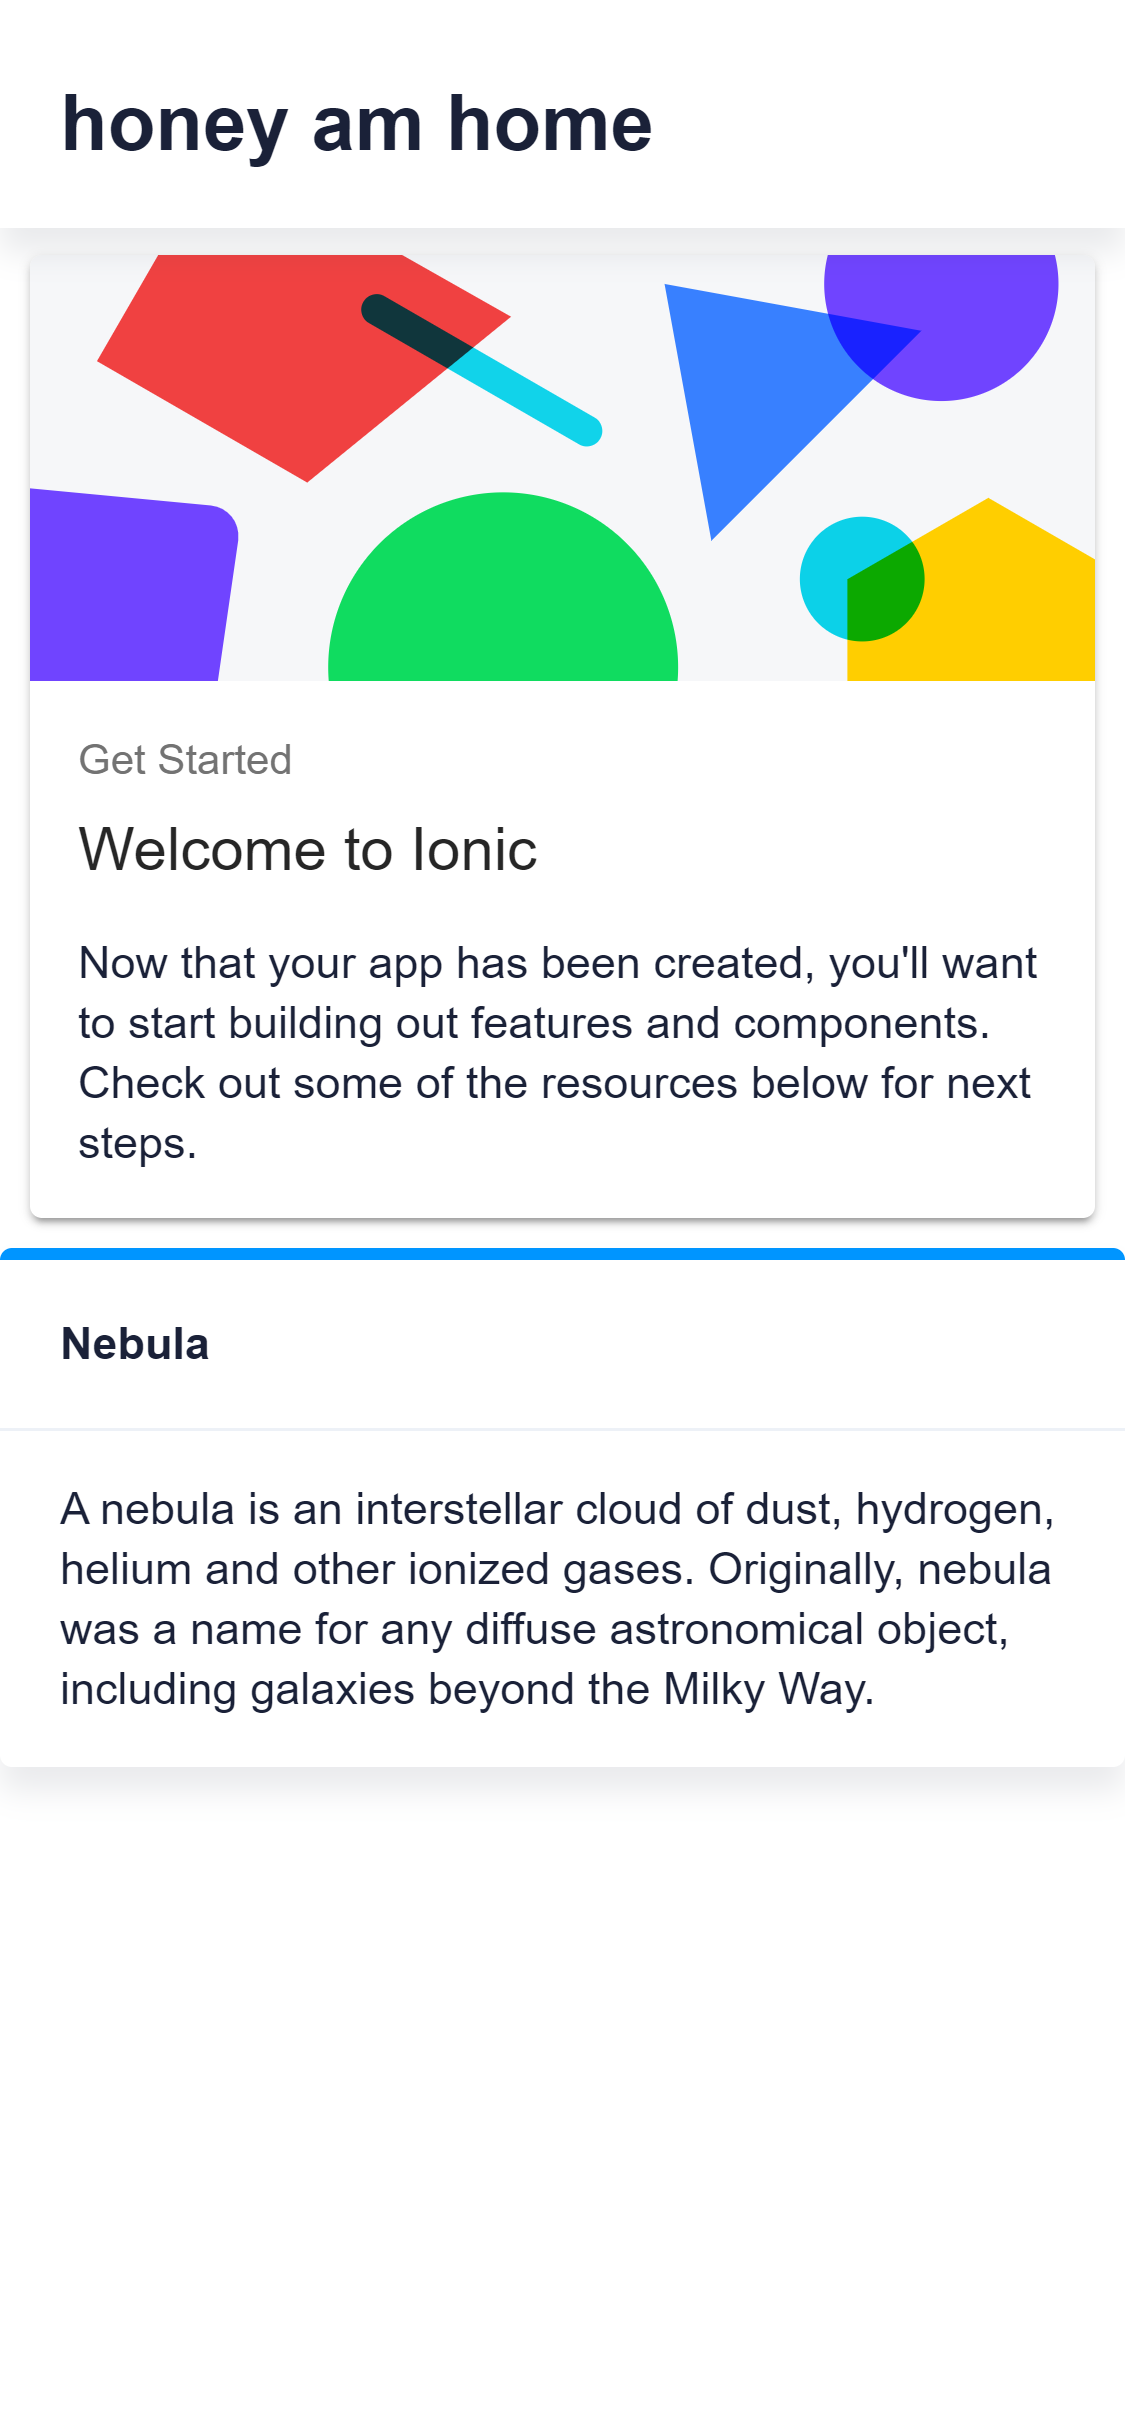Select the paragraph about building out features
Image resolution: width=1125 pixels, height=2436 pixels.
(x=558, y=1050)
